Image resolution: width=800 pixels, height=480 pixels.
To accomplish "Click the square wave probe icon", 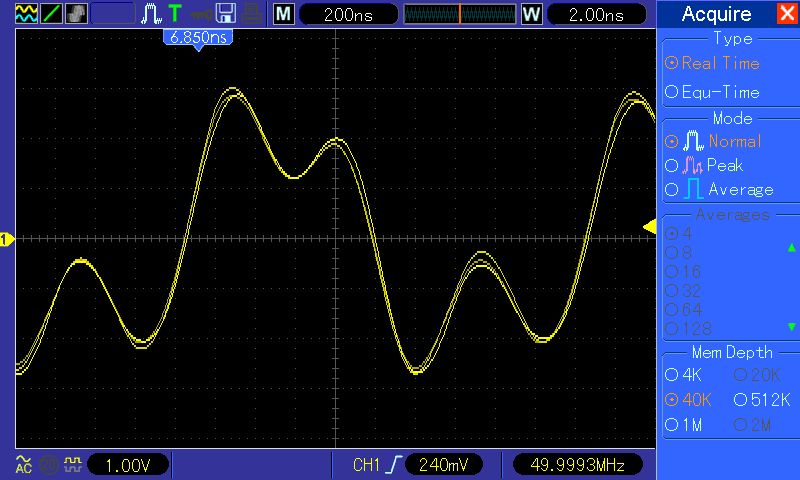I will coord(72,464).
